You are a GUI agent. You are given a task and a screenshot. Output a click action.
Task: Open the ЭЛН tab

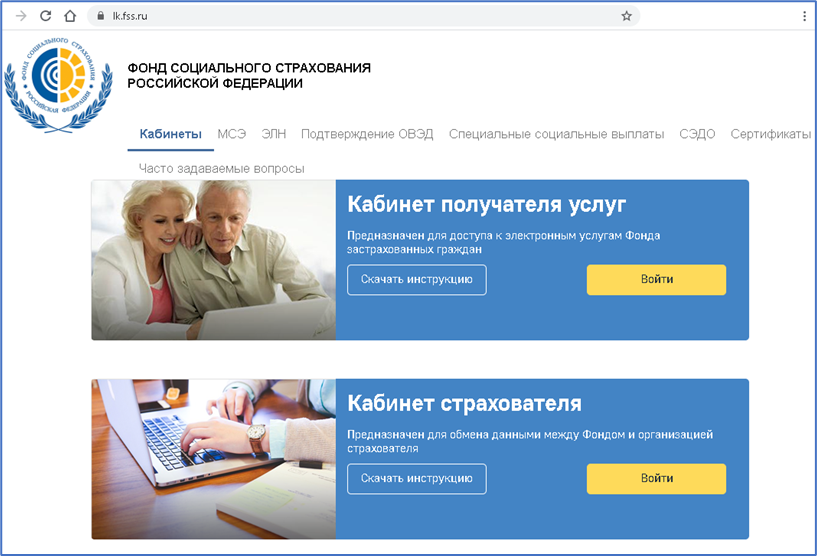pos(274,134)
